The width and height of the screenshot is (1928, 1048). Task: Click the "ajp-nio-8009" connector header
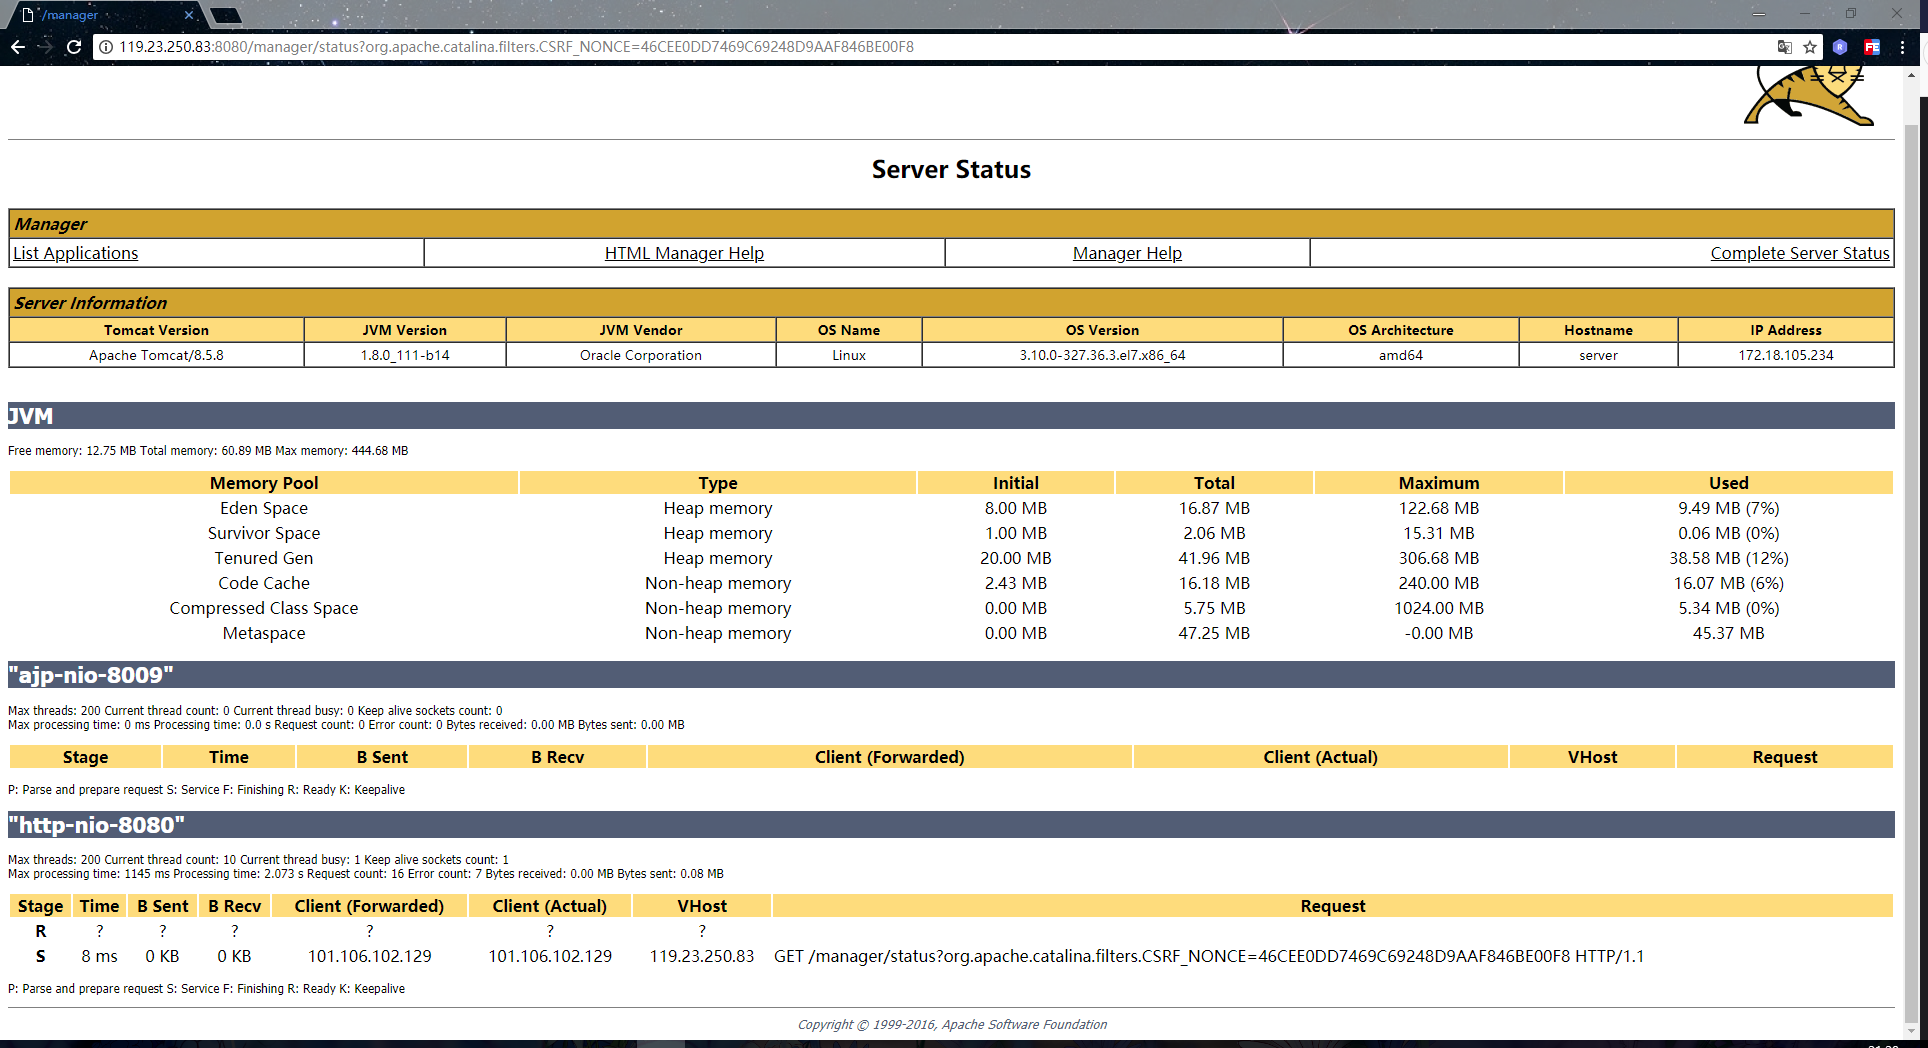(x=951, y=675)
